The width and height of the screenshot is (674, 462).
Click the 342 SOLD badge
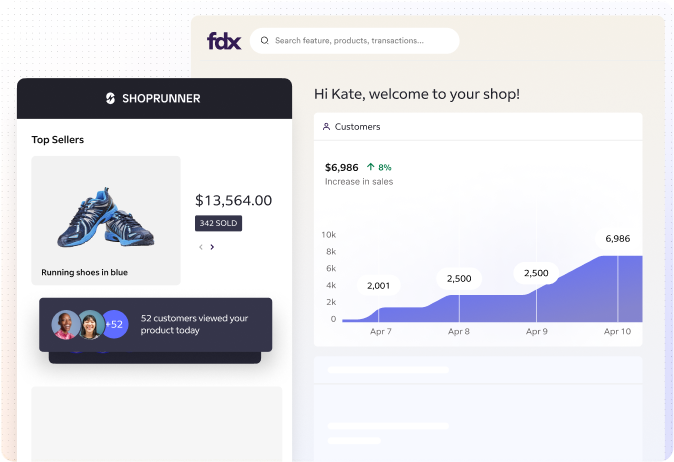pos(218,223)
